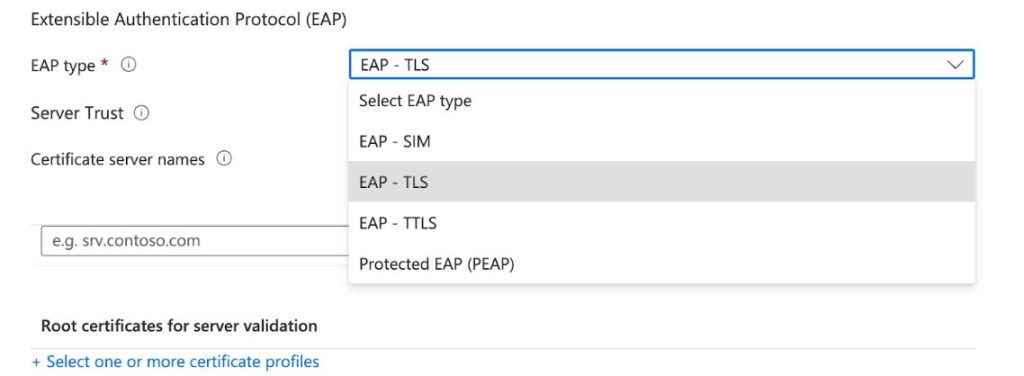The height and width of the screenshot is (376, 1024).
Task: Choose the Select EAP type placeholder option
Action: (x=662, y=101)
